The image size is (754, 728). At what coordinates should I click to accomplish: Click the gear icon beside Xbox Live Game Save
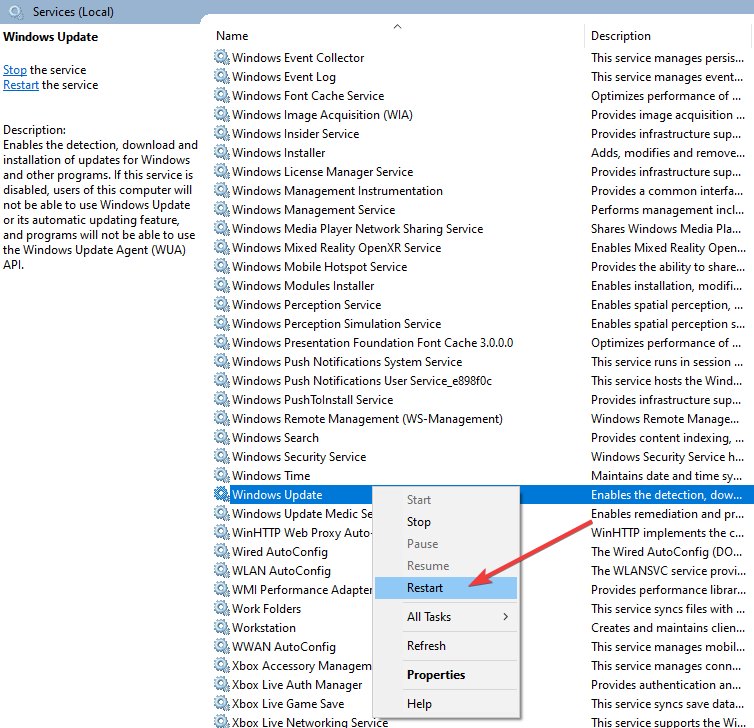pos(221,703)
